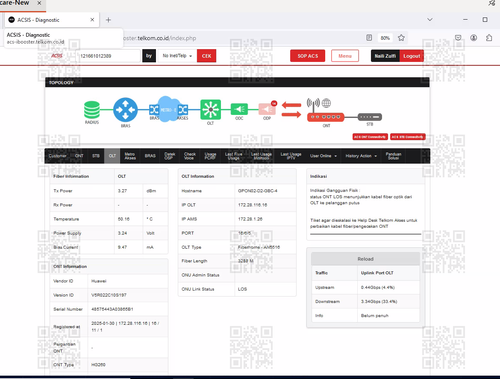Viewport: 500px width, 379px height.
Task: Switch to the Customer tab
Action: point(57,156)
